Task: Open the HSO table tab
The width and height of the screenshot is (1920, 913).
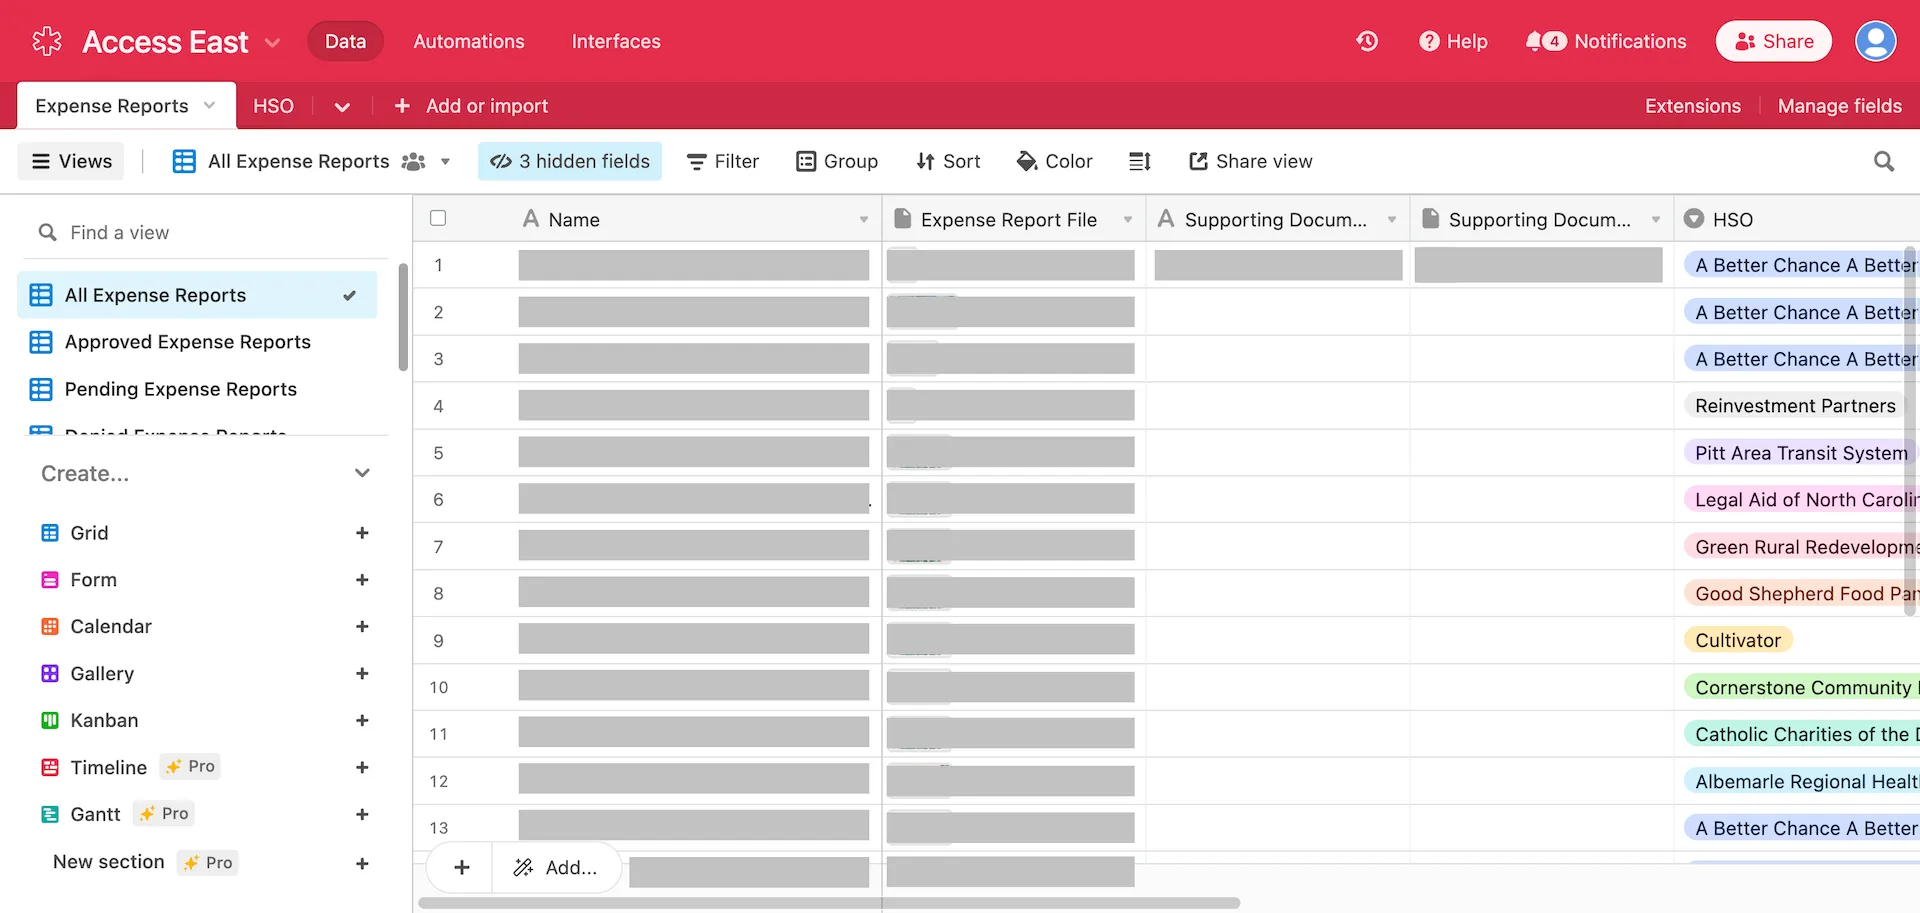Action: tap(273, 105)
